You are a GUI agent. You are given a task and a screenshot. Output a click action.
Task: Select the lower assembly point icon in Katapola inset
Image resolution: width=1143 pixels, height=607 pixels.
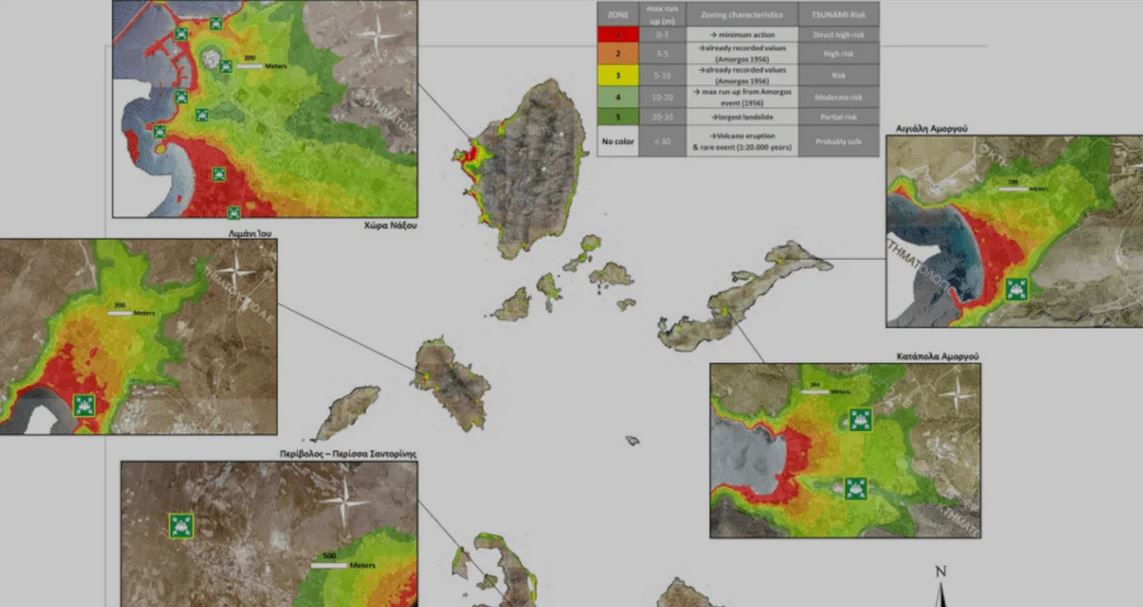pyautogui.click(x=854, y=488)
